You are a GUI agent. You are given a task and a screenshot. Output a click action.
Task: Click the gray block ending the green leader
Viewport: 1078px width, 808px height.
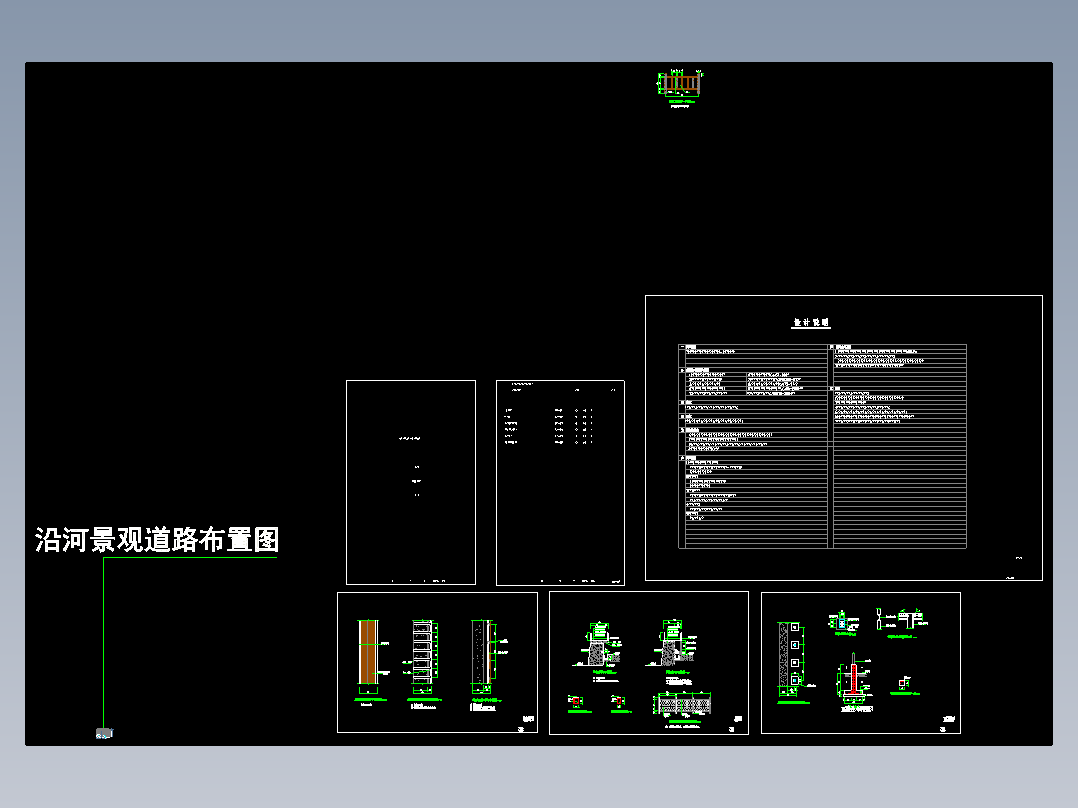click(x=104, y=734)
